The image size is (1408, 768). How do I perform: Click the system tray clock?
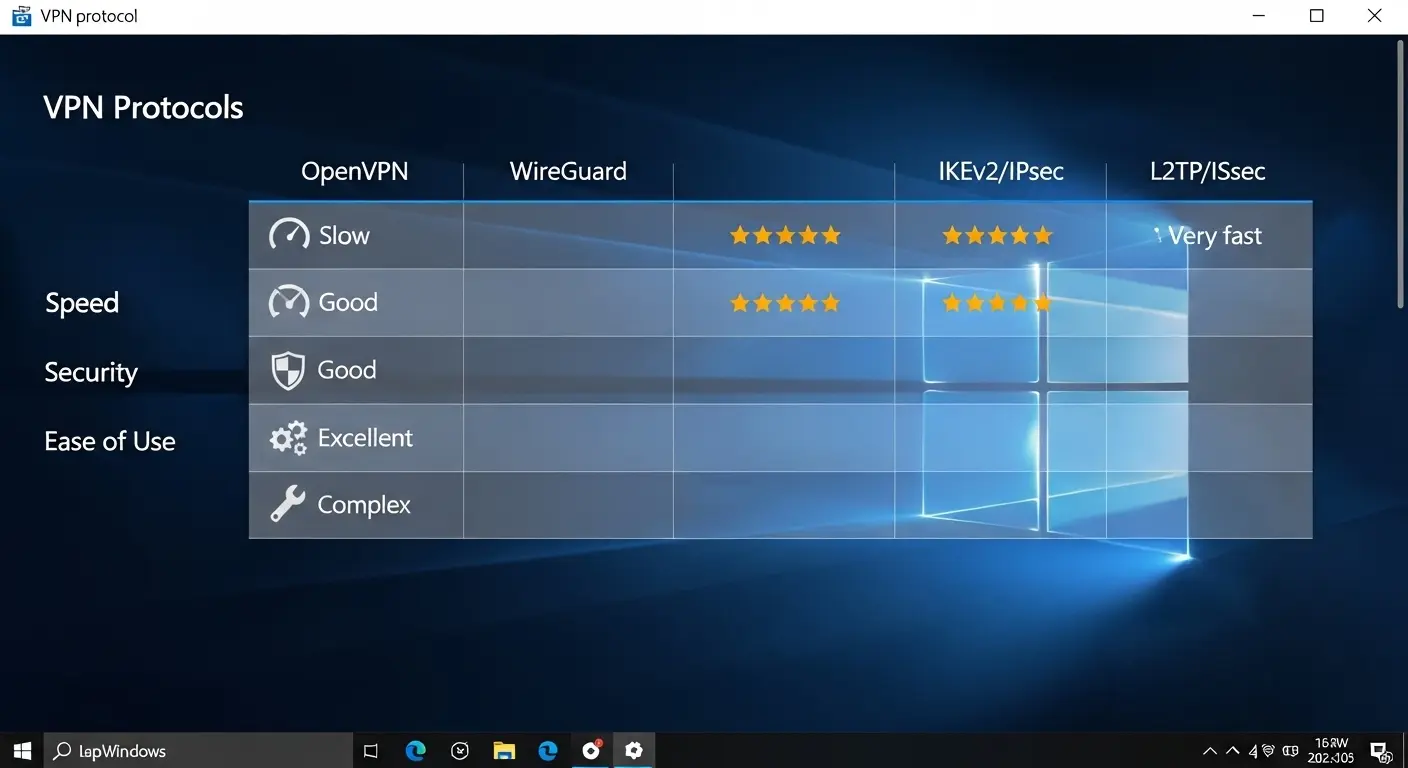coord(1331,751)
